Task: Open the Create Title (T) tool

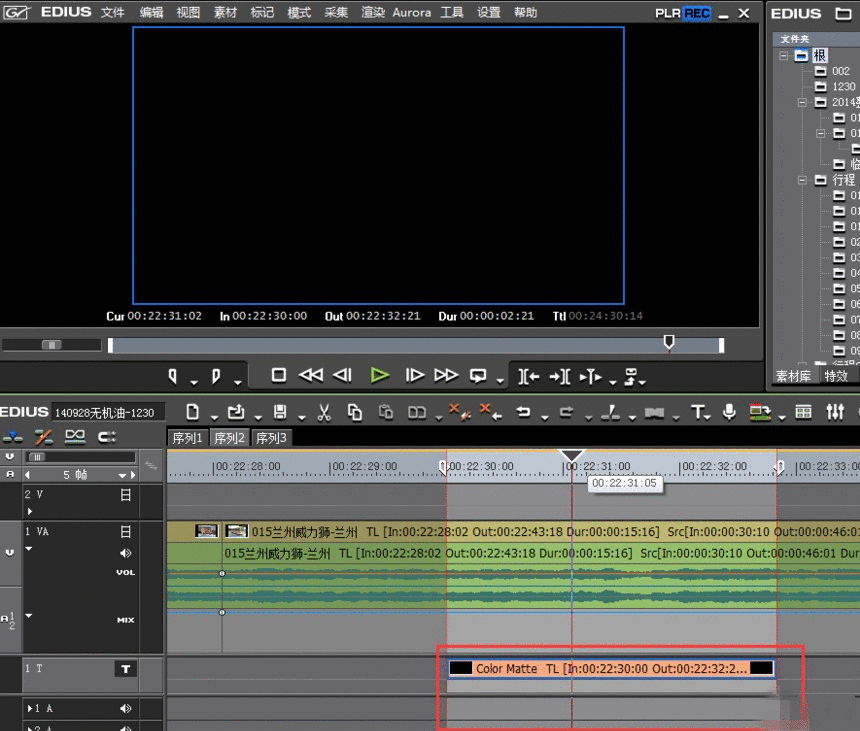Action: 698,412
